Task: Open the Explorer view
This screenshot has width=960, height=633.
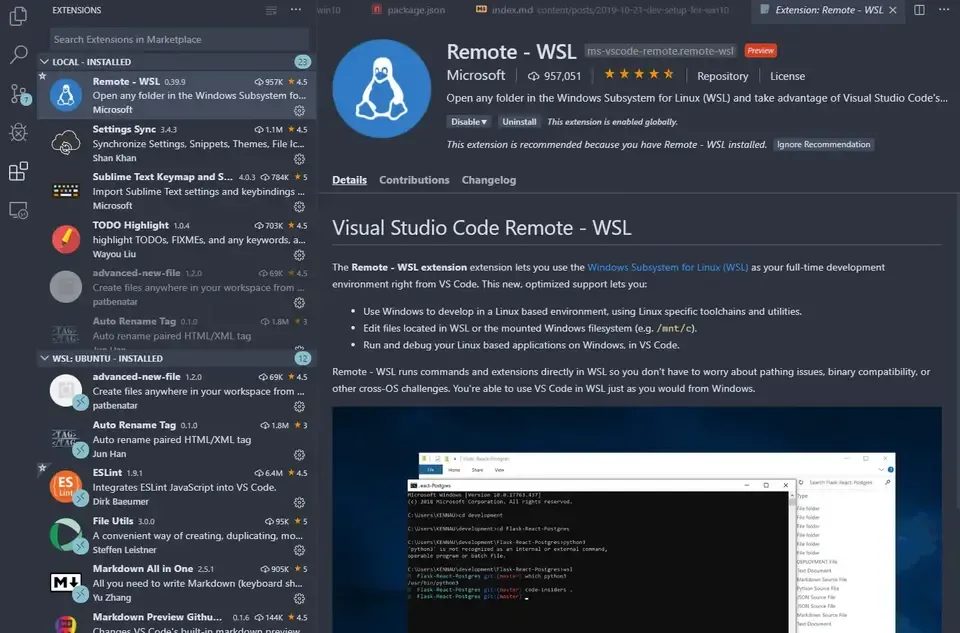Action: tap(18, 15)
